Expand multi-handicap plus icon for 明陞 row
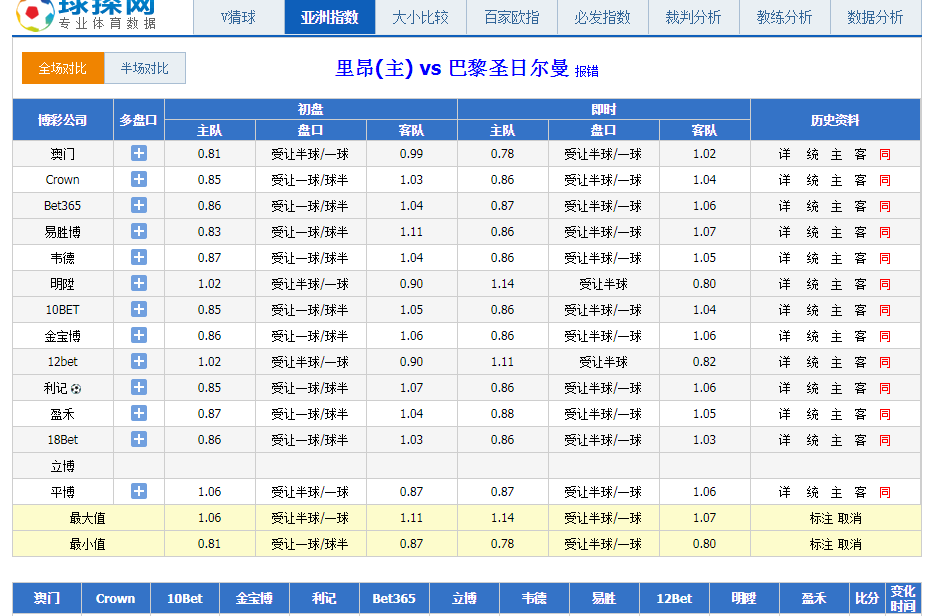 [139, 284]
